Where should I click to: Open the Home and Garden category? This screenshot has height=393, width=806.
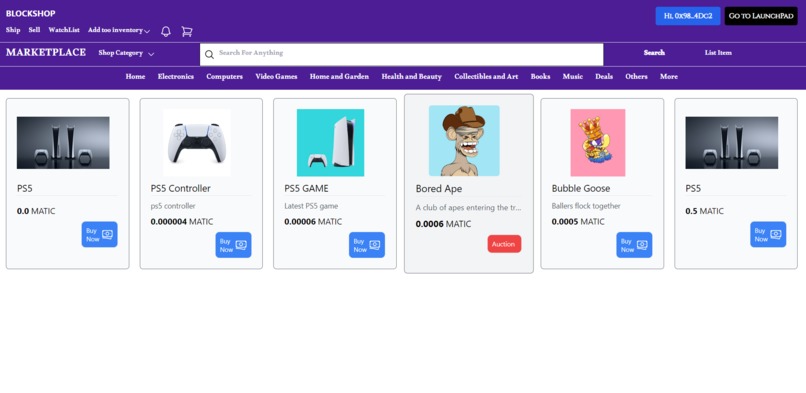click(339, 77)
